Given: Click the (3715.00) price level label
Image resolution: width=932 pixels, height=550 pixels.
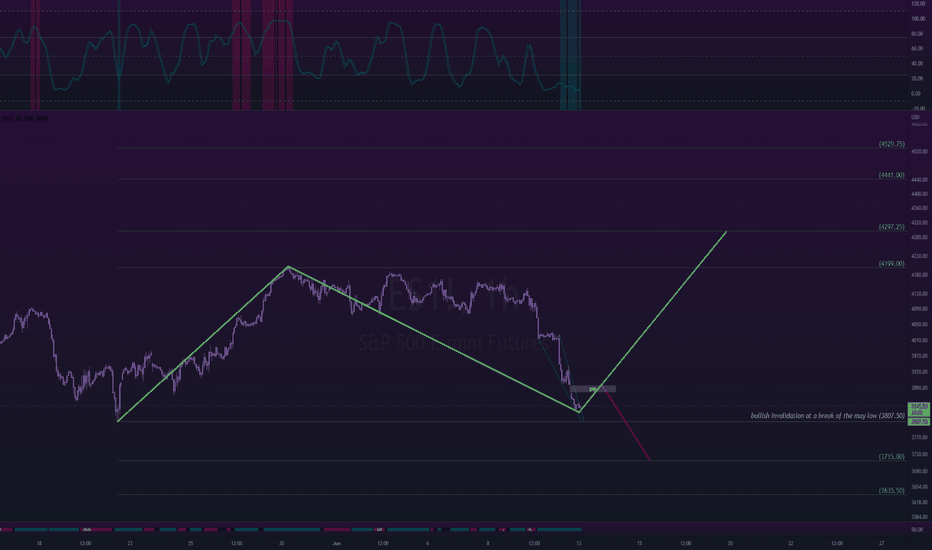Looking at the screenshot, I should pyautogui.click(x=892, y=457).
